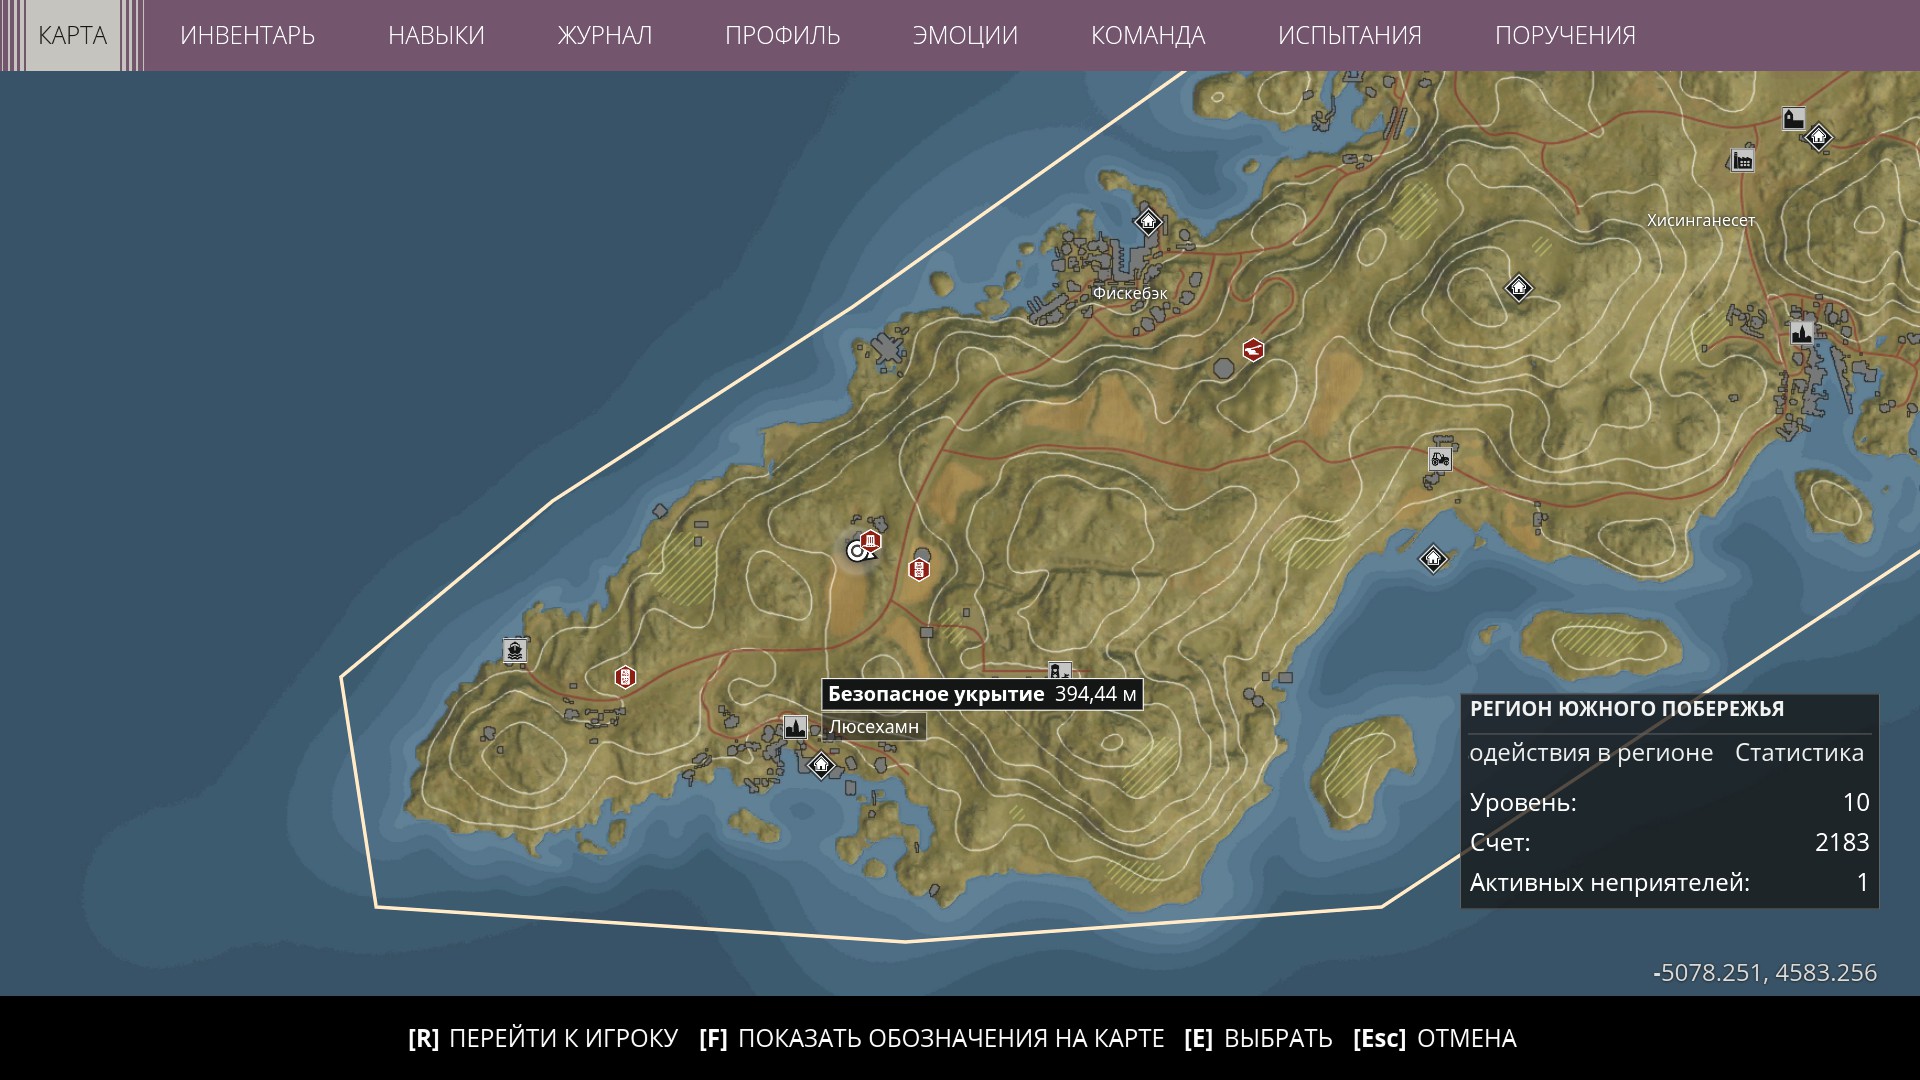Open the ПРОФИЛЬ tab
This screenshot has height=1080, width=1920.
pos(783,35)
